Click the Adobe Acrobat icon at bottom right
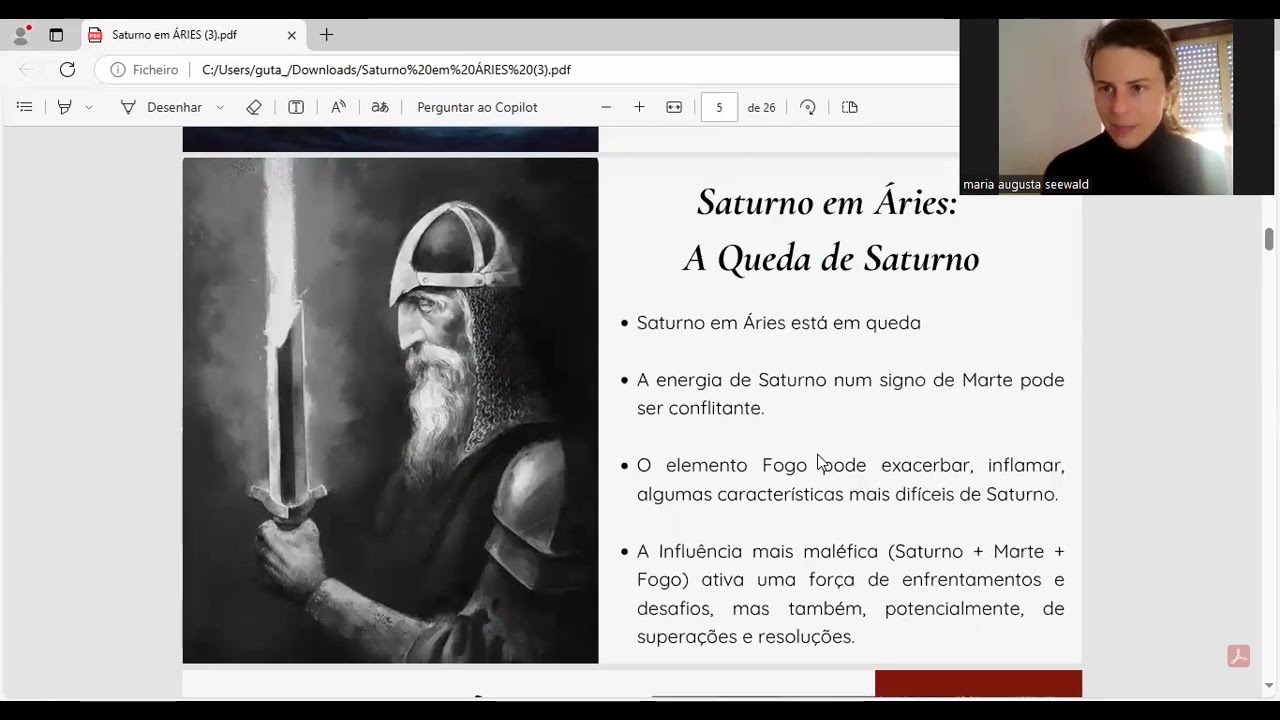The height and width of the screenshot is (720, 1280). pyautogui.click(x=1239, y=656)
